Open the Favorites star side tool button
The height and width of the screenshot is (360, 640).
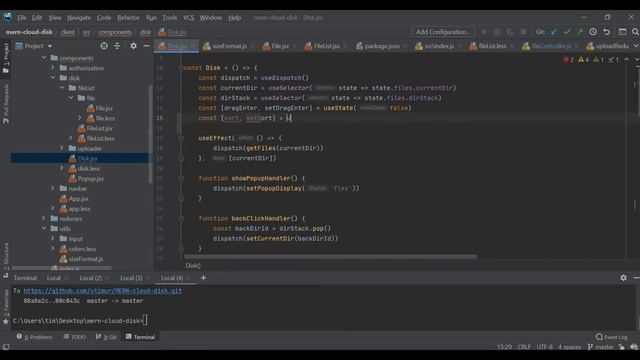click(6, 307)
